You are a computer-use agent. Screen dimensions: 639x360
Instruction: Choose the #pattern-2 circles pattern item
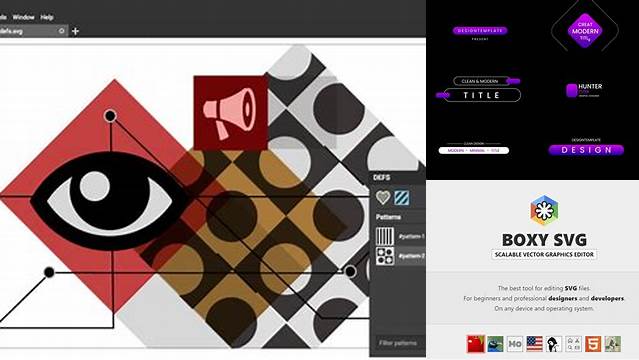[x=400, y=256]
